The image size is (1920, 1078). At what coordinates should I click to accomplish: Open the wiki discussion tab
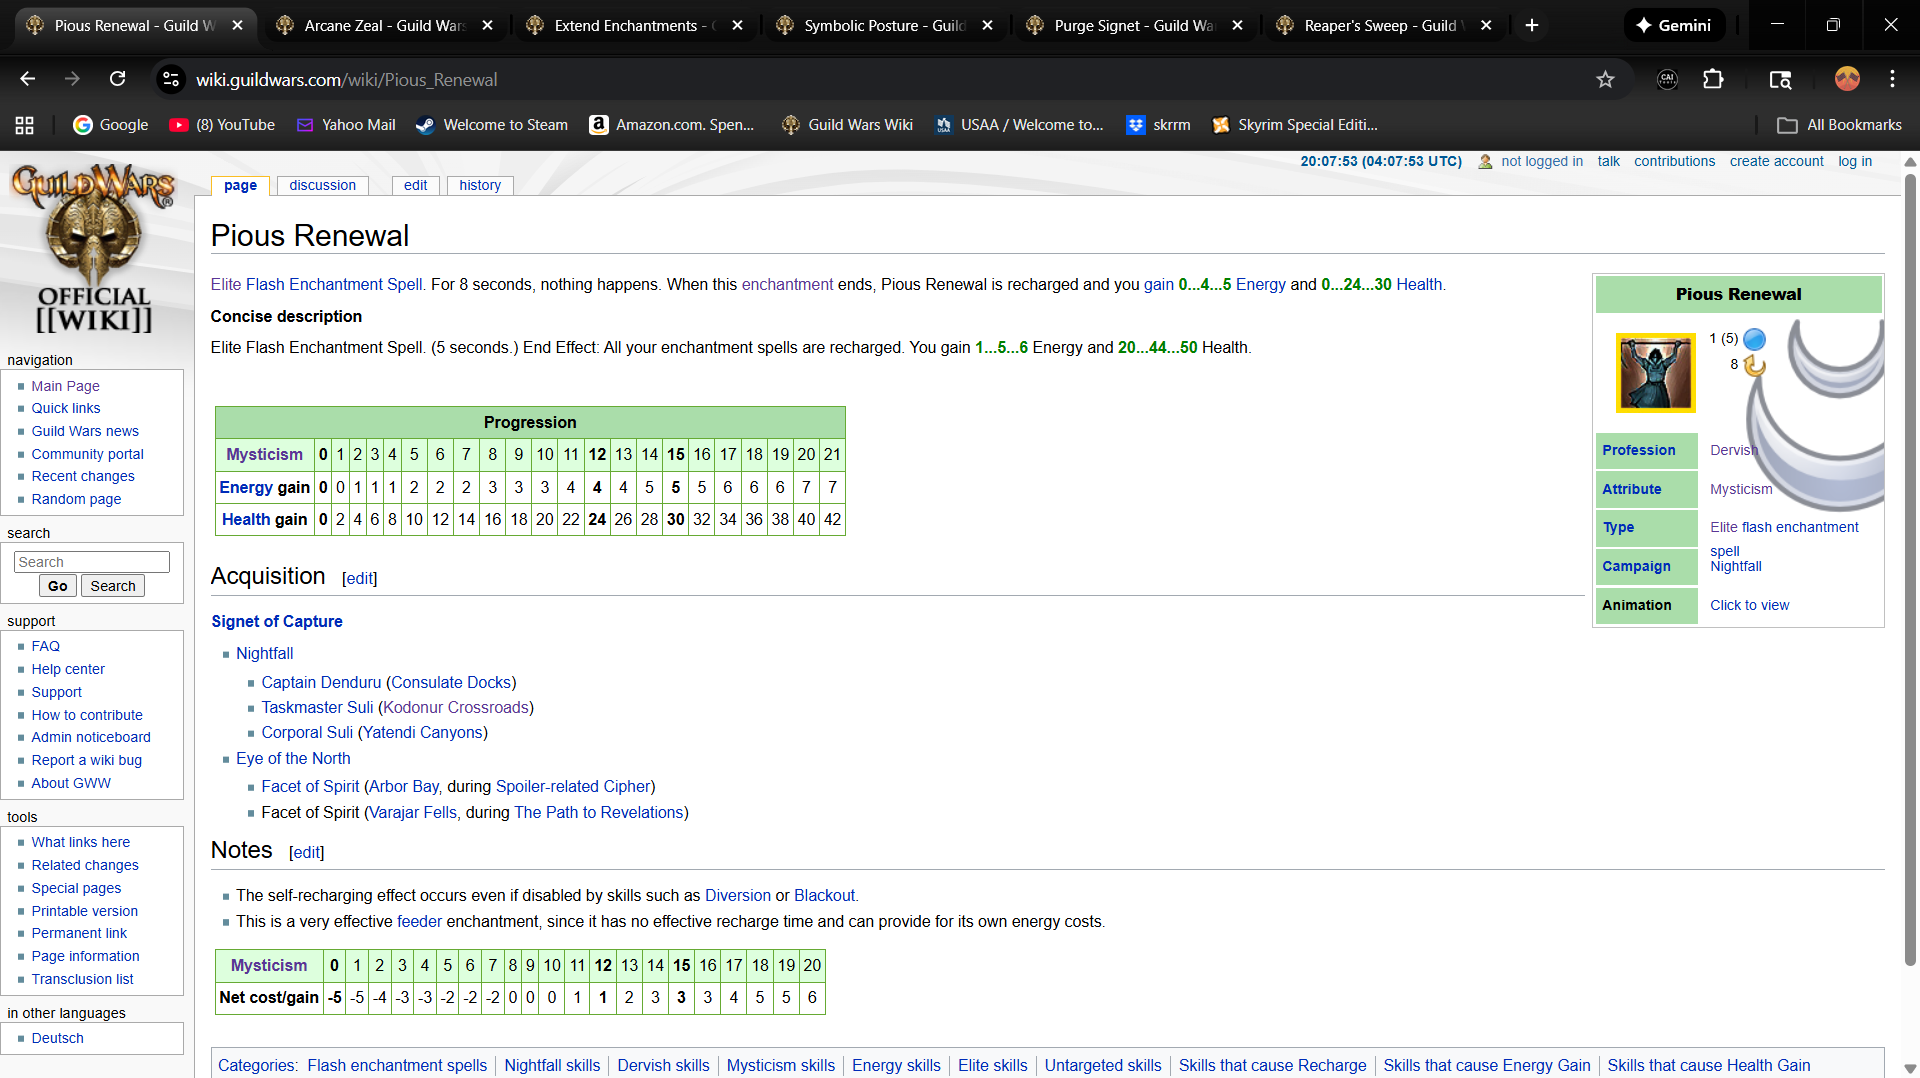(322, 185)
